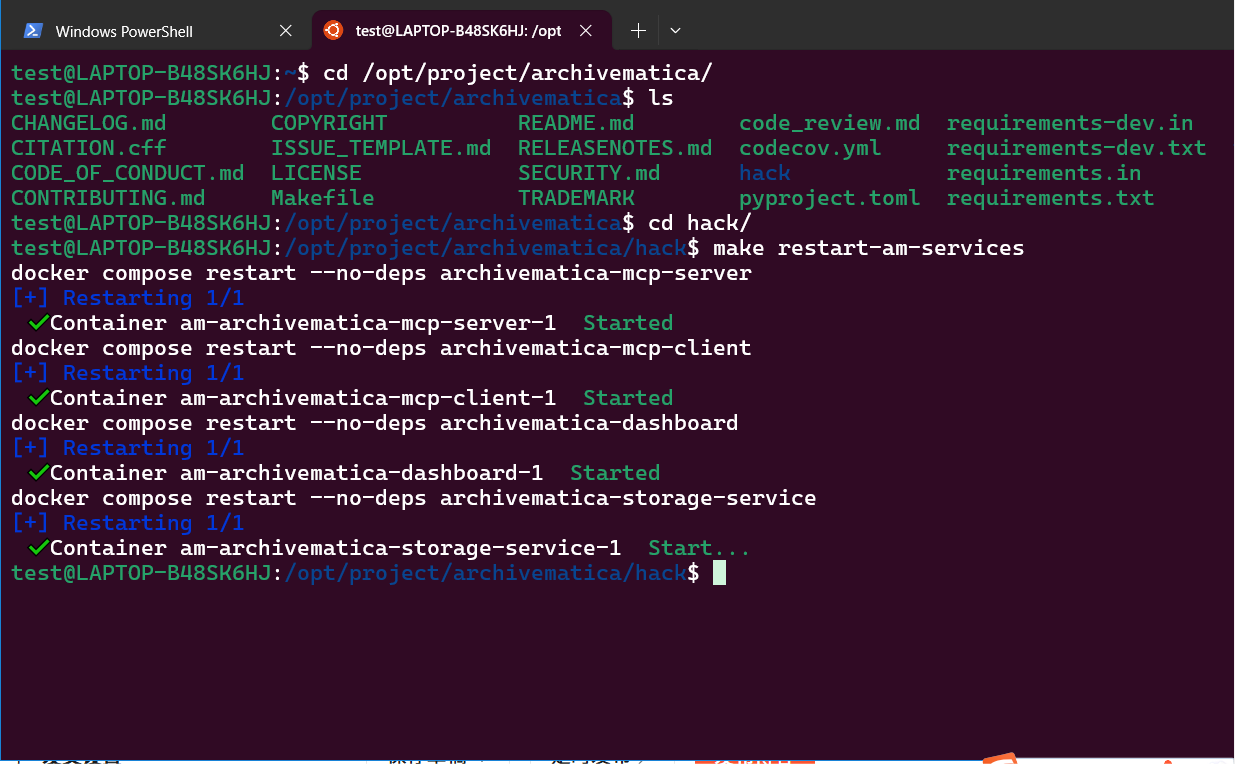1235x764 pixels.
Task: Click the green checkmark beside mcp-client-1 container
Action: (x=38, y=397)
